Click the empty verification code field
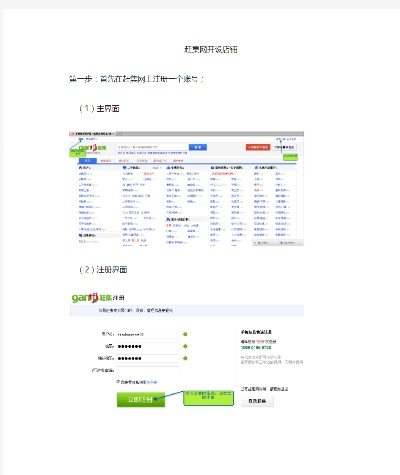The width and height of the screenshot is (400, 475). [x=147, y=370]
